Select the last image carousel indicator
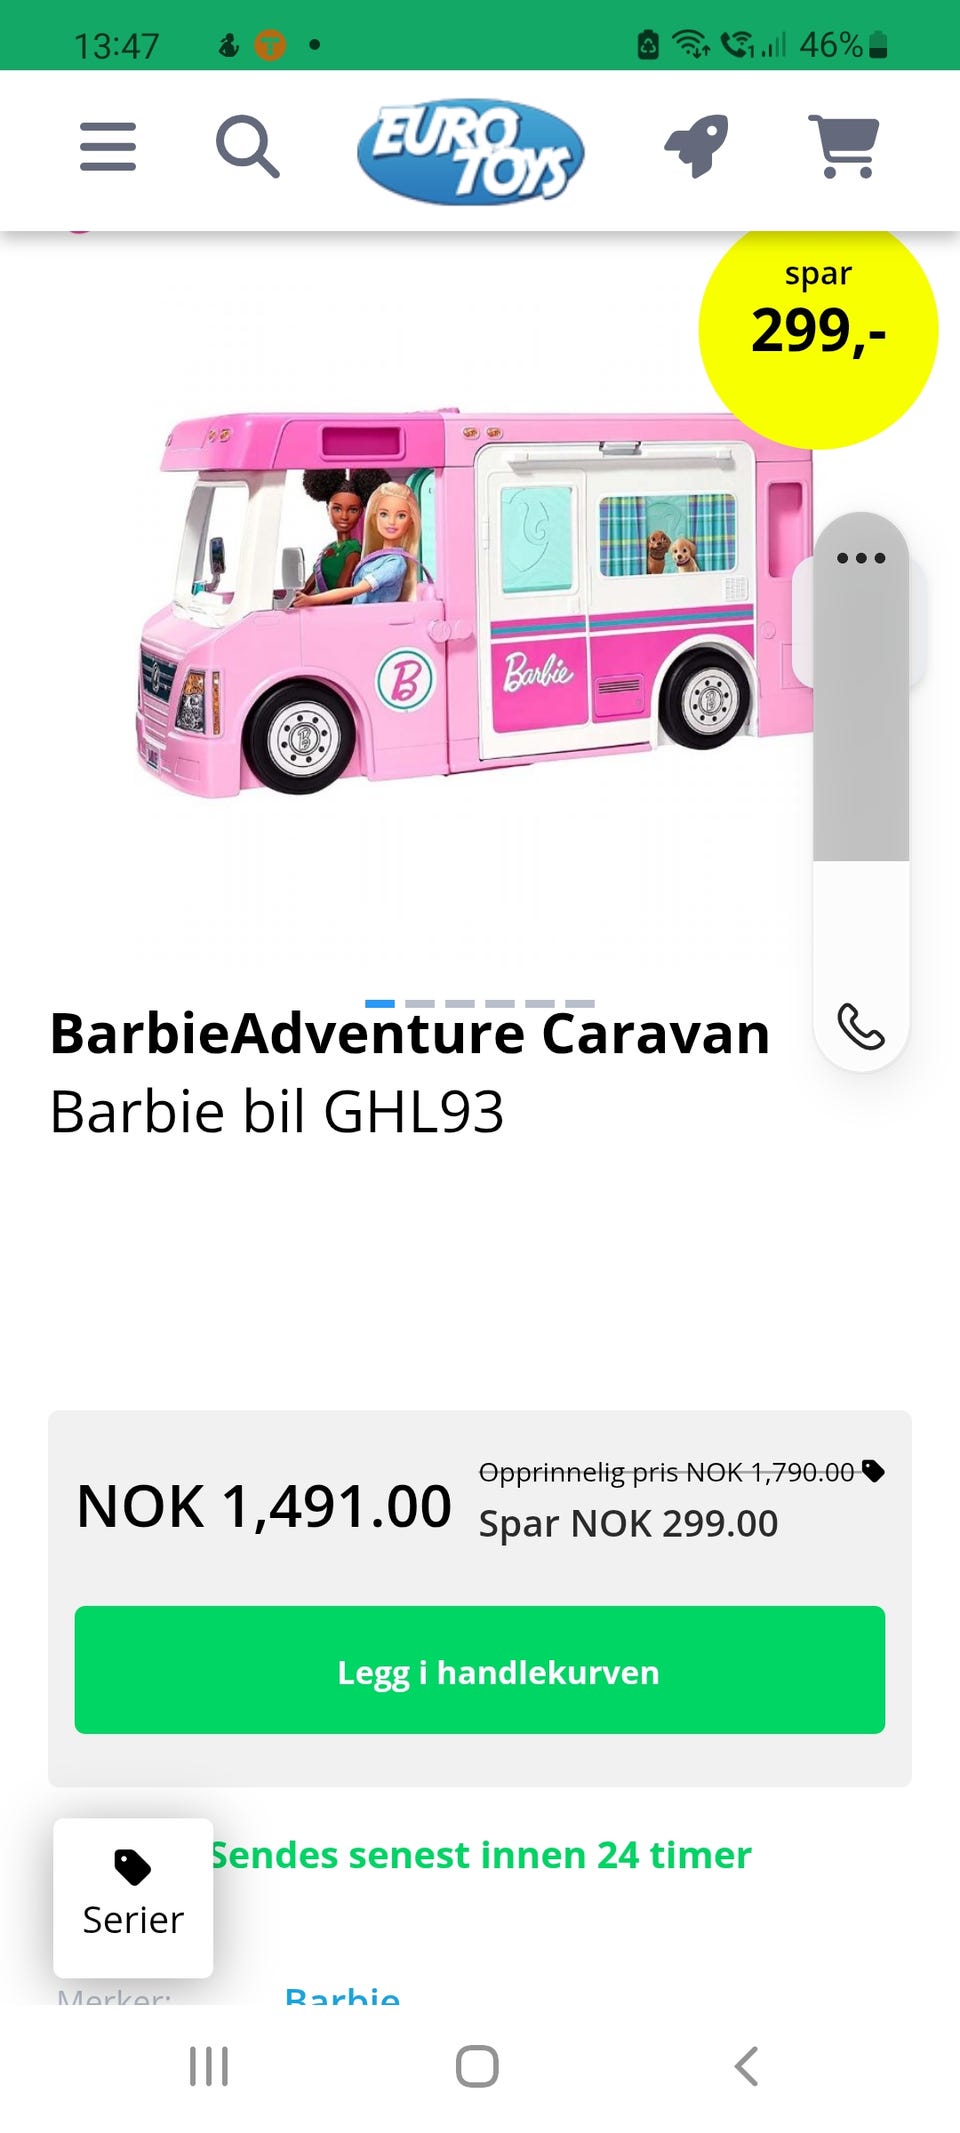Image resolution: width=960 pixels, height=2133 pixels. pos(580,1003)
